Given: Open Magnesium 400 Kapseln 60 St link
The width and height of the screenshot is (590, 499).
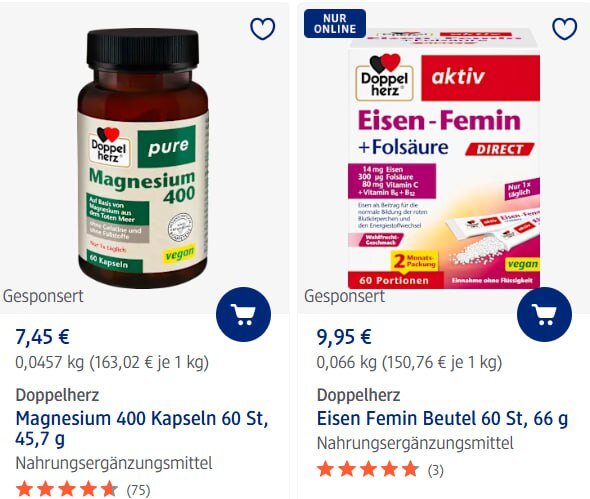Looking at the screenshot, I should coord(142,428).
